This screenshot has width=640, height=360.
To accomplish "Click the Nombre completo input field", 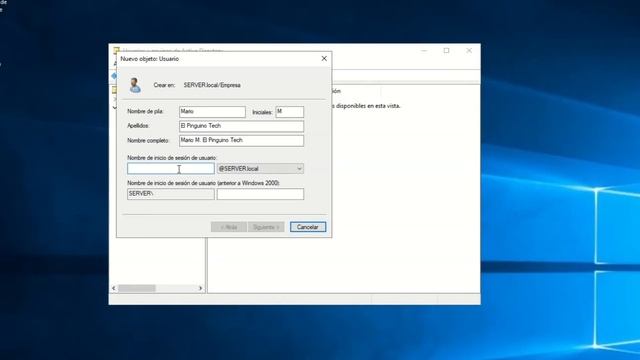I will (x=241, y=140).
